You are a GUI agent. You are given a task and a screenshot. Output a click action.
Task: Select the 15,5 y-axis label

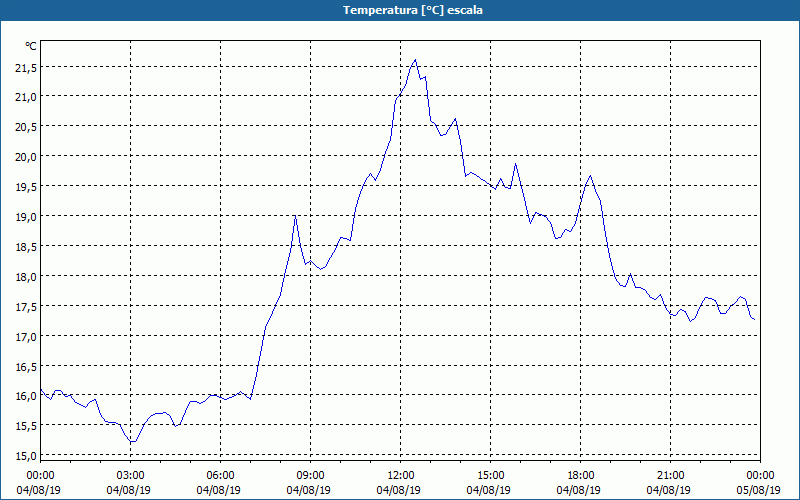click(x=26, y=426)
